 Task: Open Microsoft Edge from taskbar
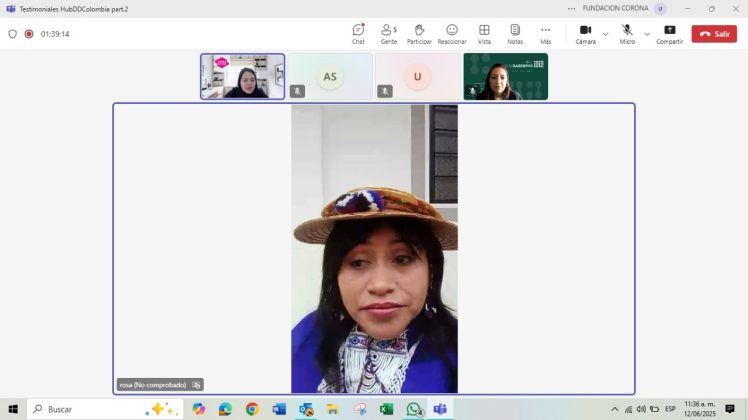coord(225,409)
